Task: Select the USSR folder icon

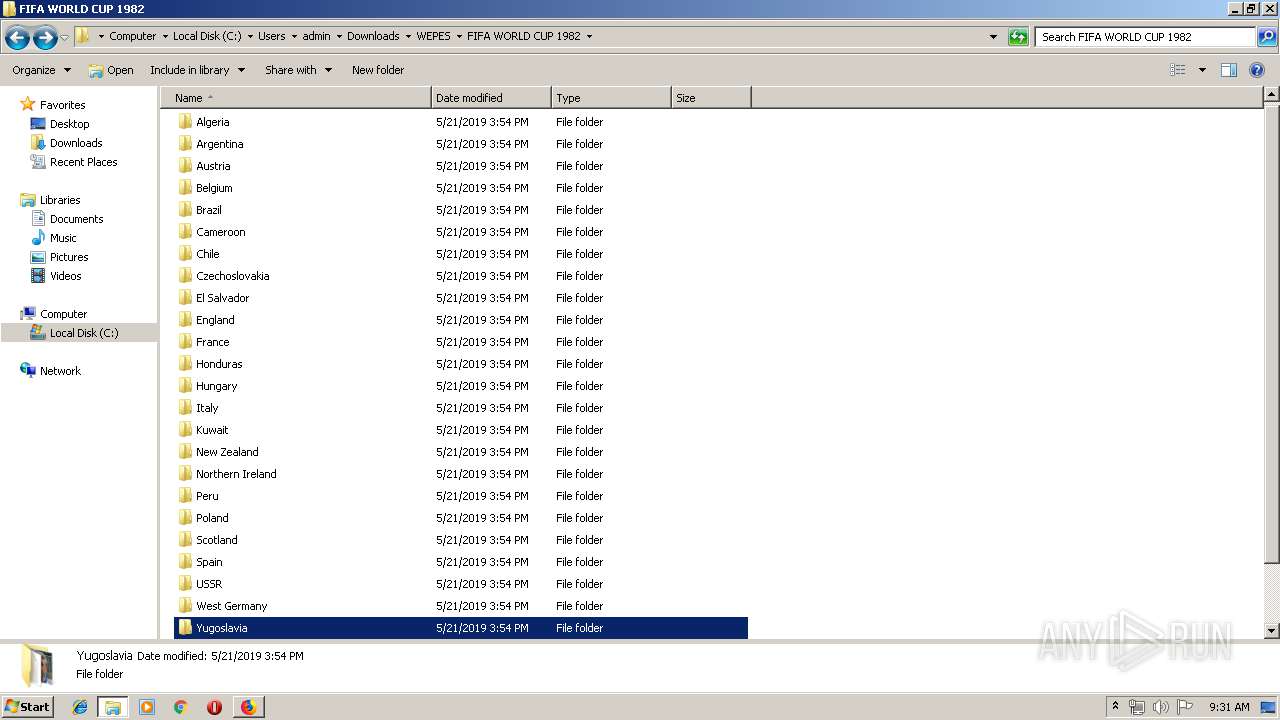Action: click(x=185, y=583)
